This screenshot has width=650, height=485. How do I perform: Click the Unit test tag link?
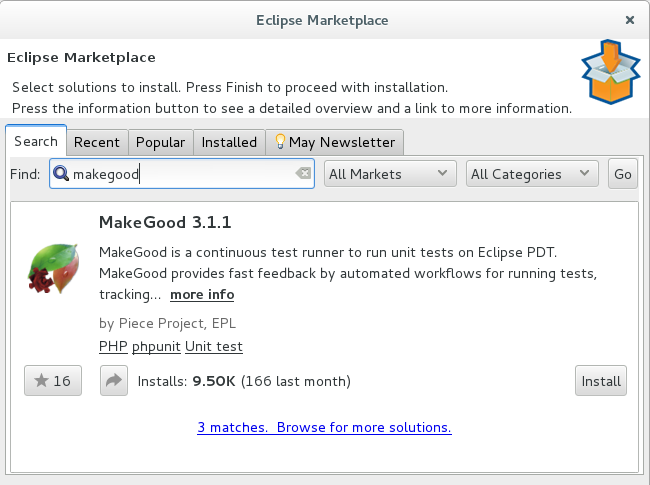click(x=214, y=347)
